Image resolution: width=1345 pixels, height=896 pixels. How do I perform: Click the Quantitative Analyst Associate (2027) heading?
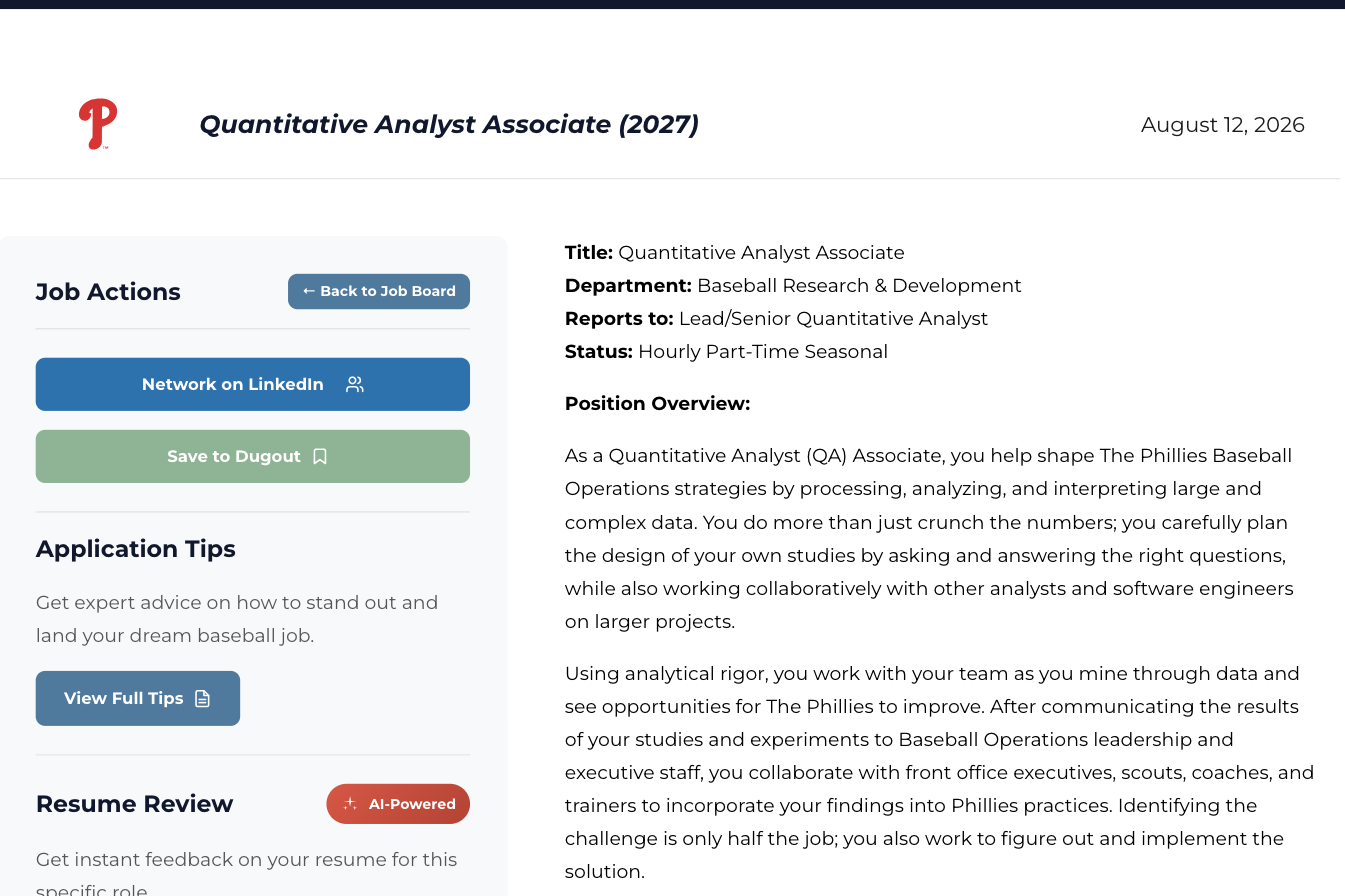coord(449,124)
